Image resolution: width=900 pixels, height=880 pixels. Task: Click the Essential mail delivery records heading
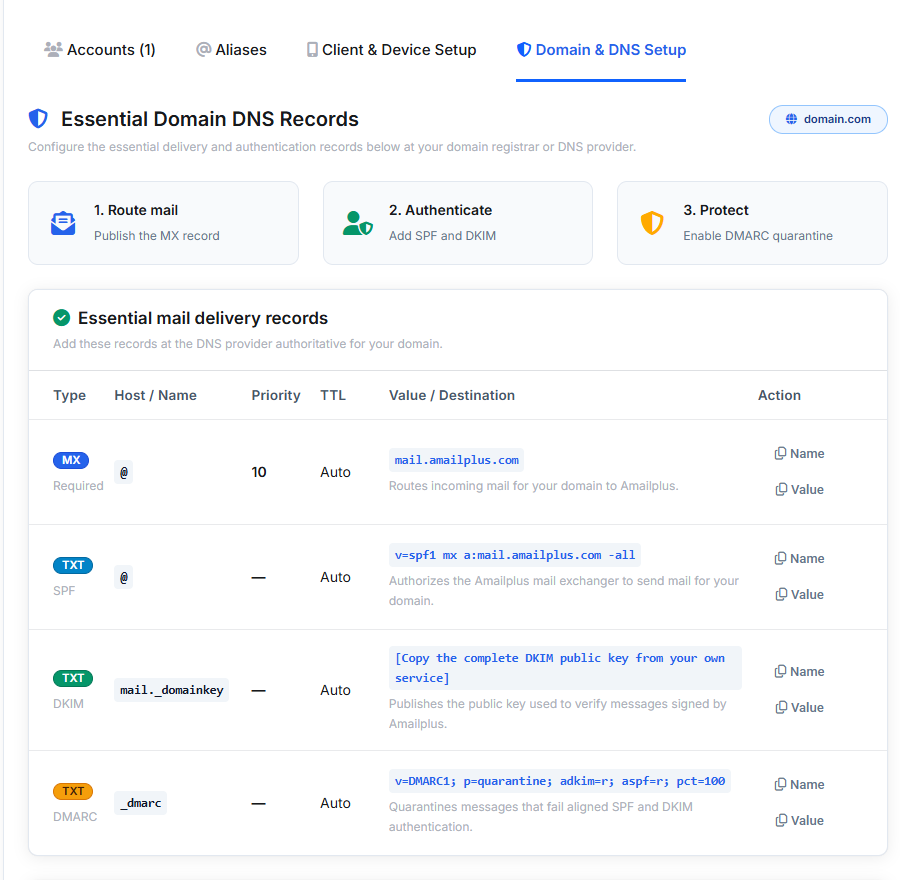click(x=203, y=318)
